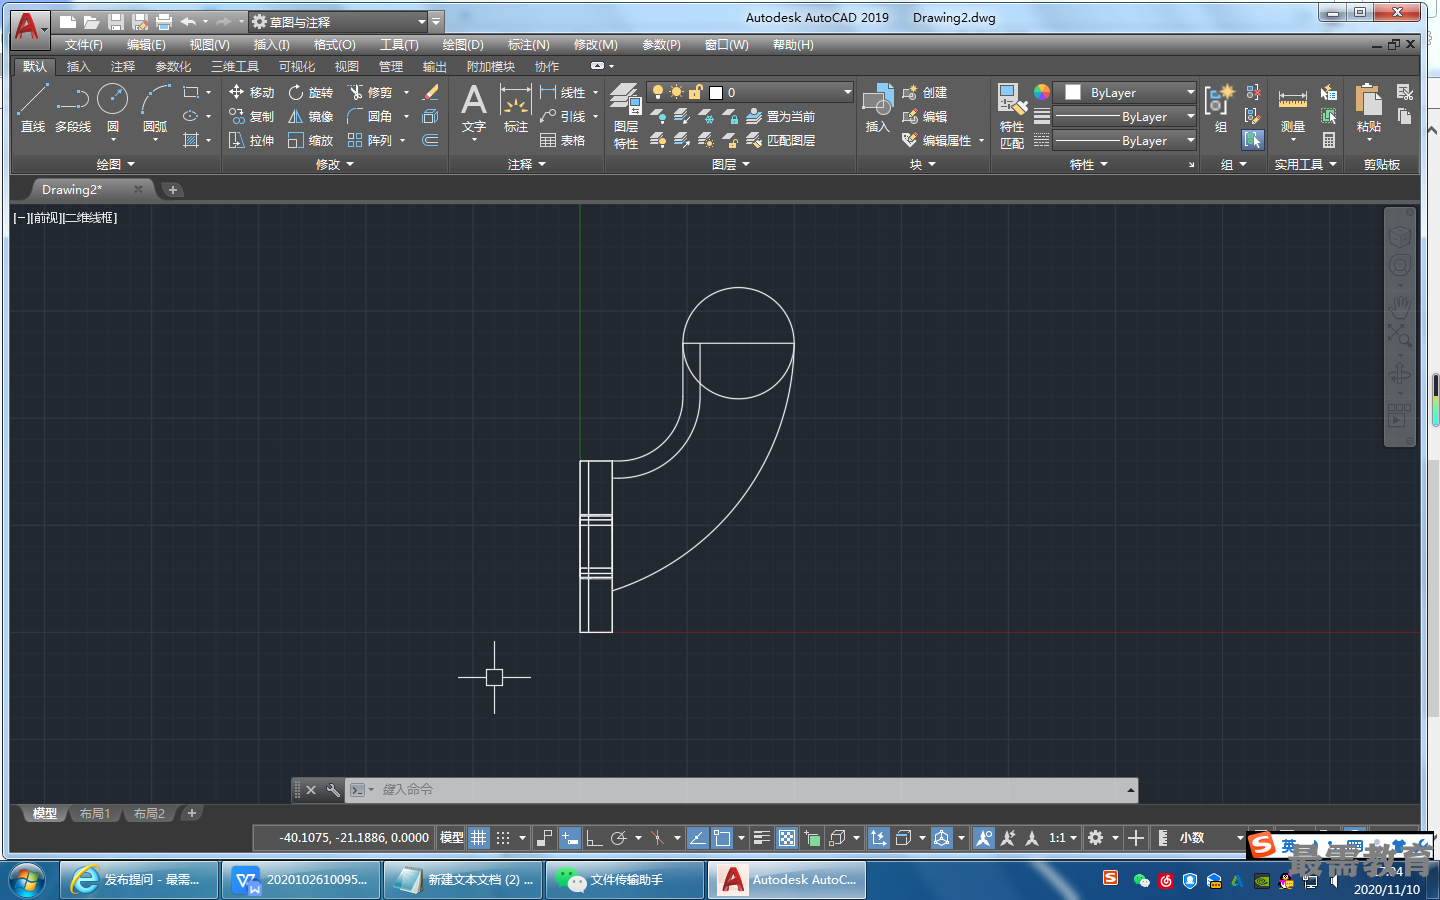This screenshot has width=1440, height=900.
Task: Click the Erase tool icon
Action: click(431, 92)
